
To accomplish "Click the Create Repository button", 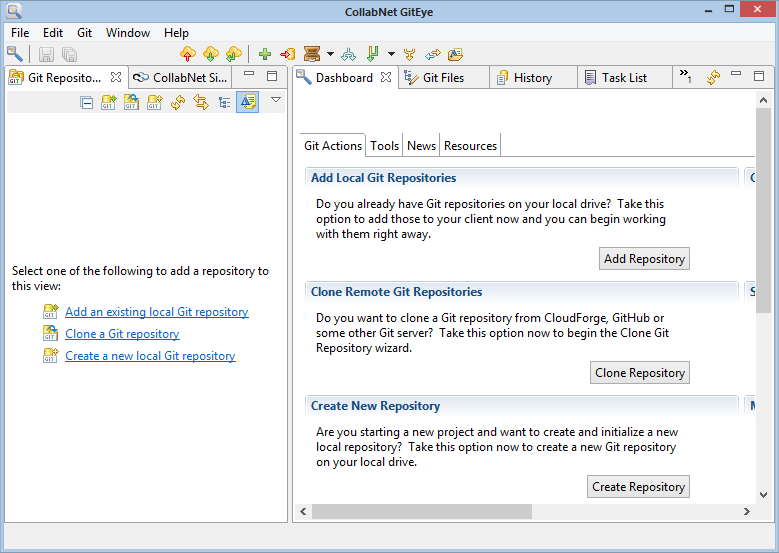I will pyautogui.click(x=638, y=487).
